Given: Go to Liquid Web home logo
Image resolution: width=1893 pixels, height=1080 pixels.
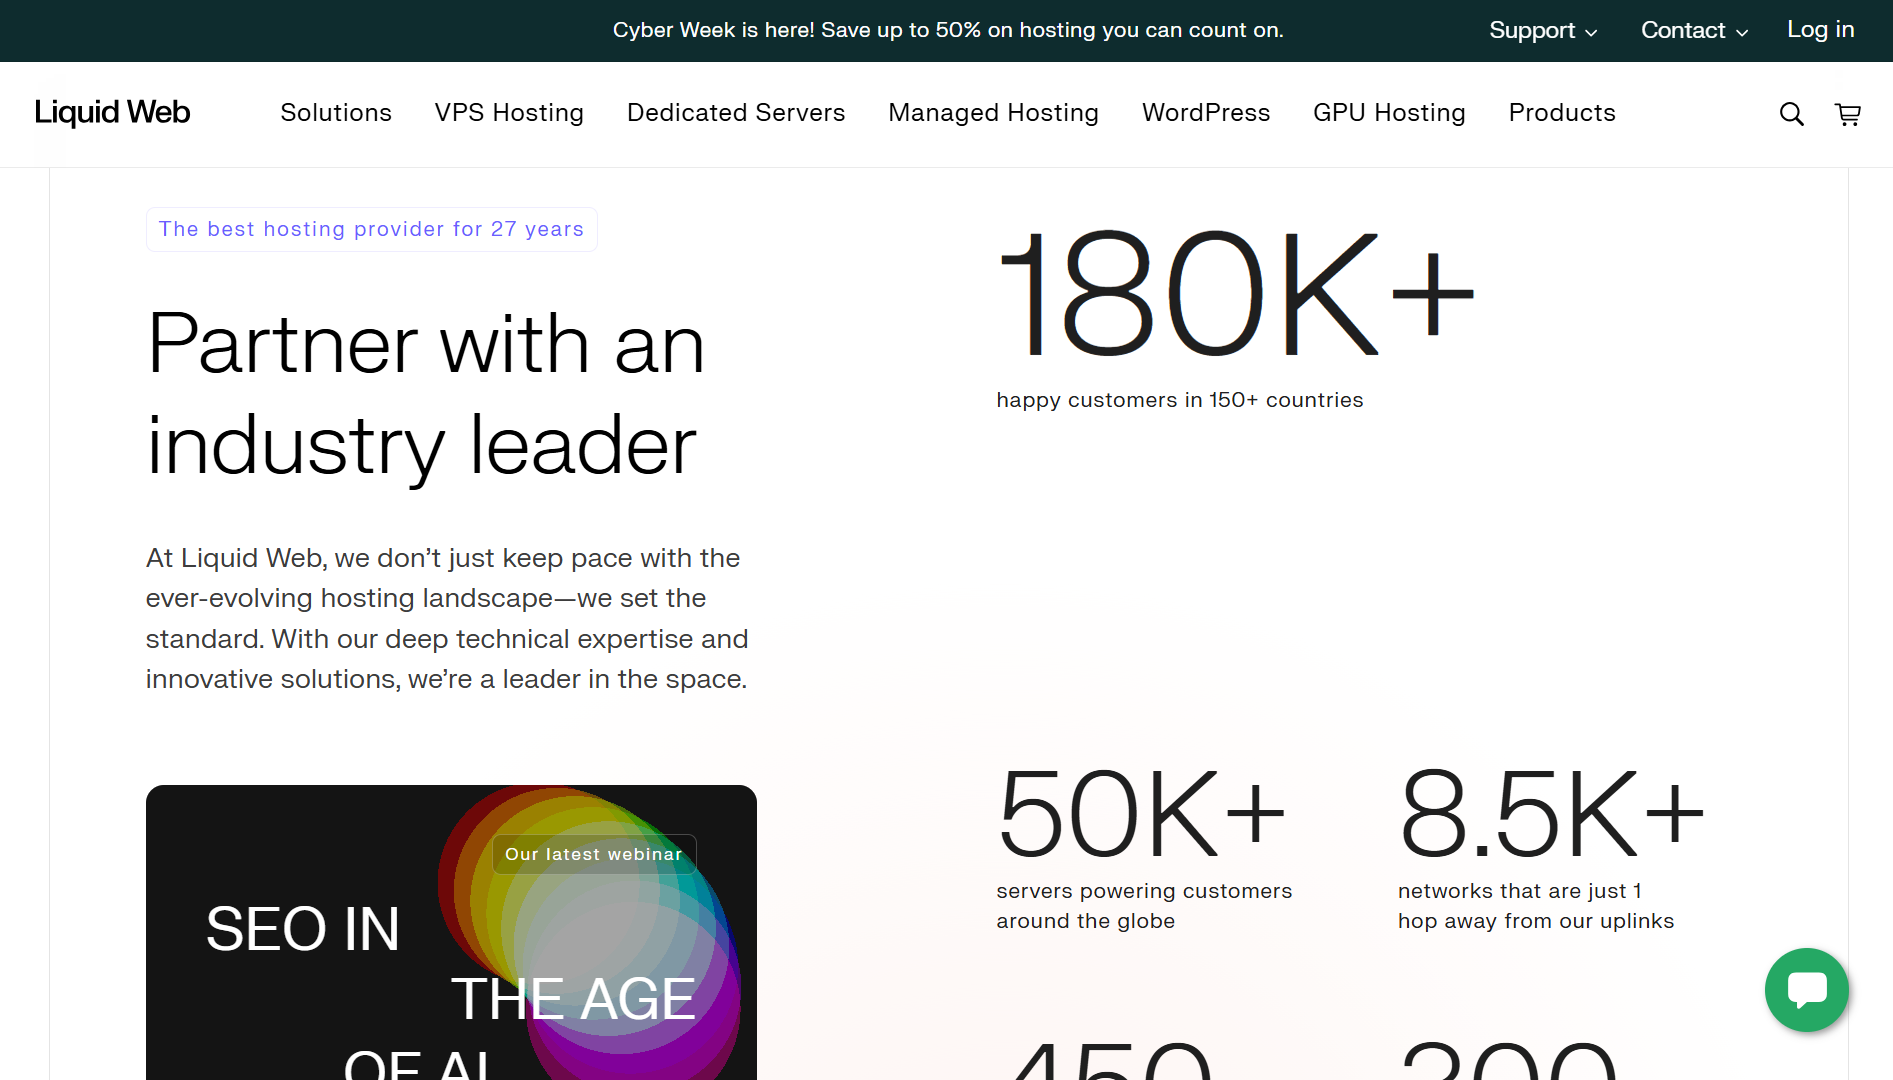Looking at the screenshot, I should (112, 113).
